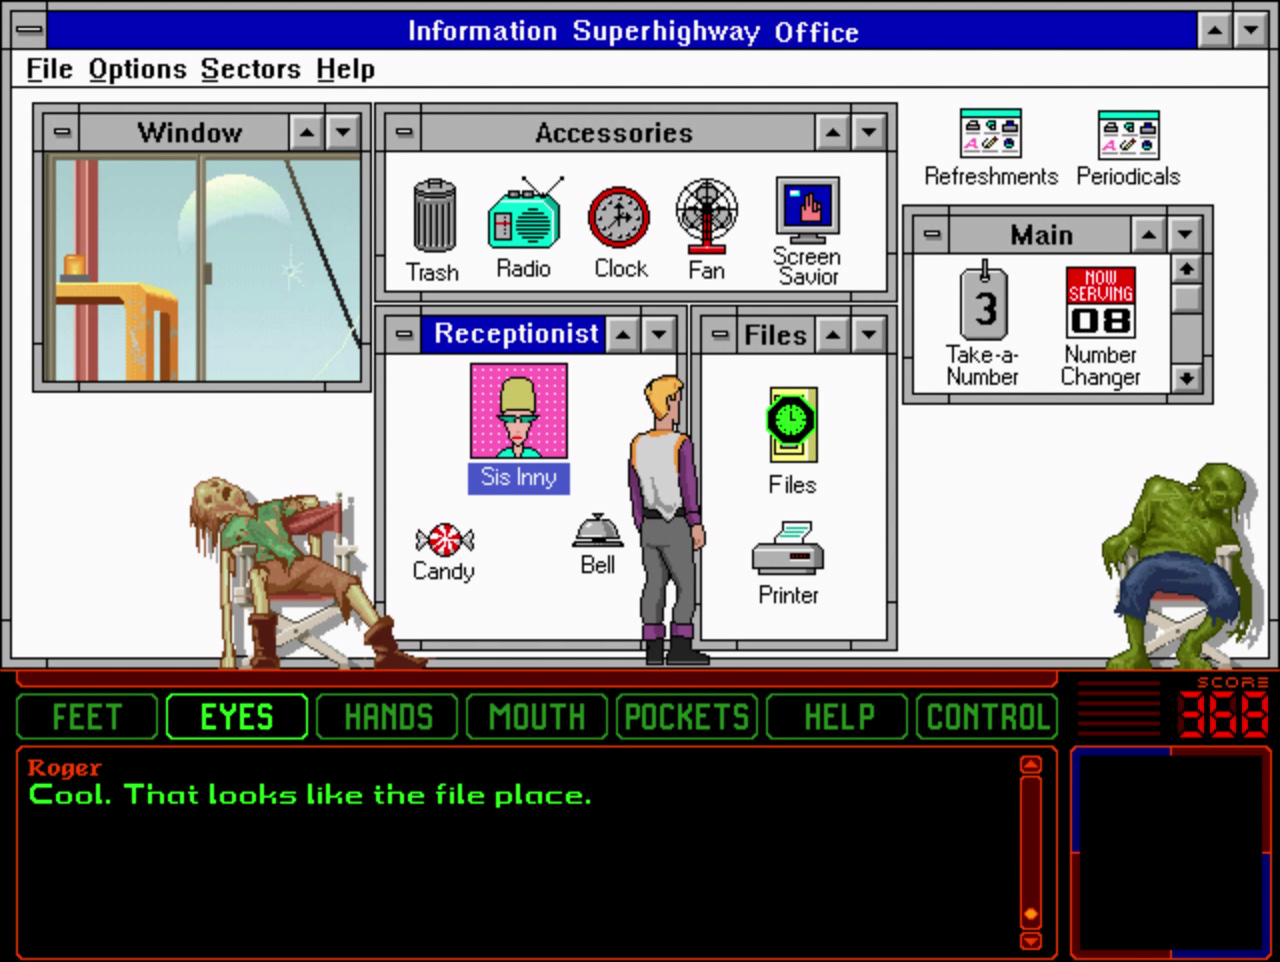Open the Help menu in menu bar
The width and height of the screenshot is (1280, 962).
(x=345, y=69)
